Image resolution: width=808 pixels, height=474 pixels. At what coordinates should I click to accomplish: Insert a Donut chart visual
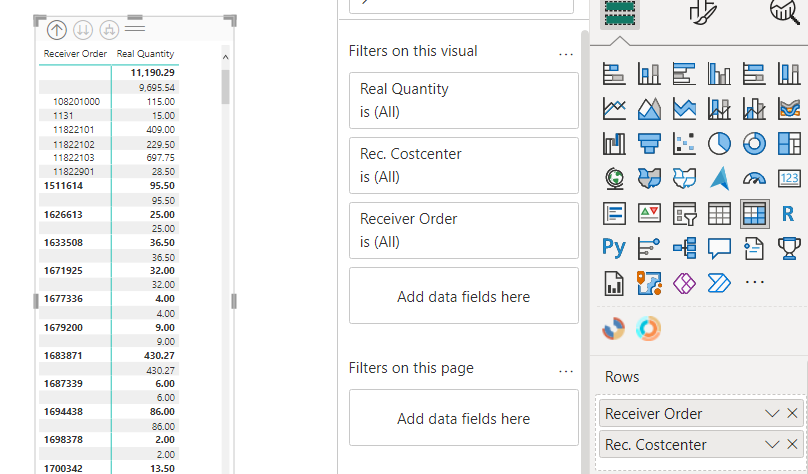(x=754, y=143)
